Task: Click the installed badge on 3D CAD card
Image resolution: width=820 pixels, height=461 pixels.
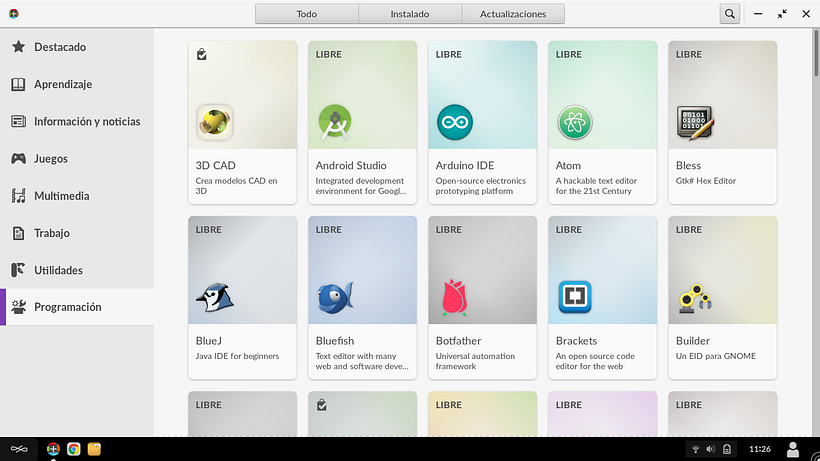Action: (x=202, y=54)
